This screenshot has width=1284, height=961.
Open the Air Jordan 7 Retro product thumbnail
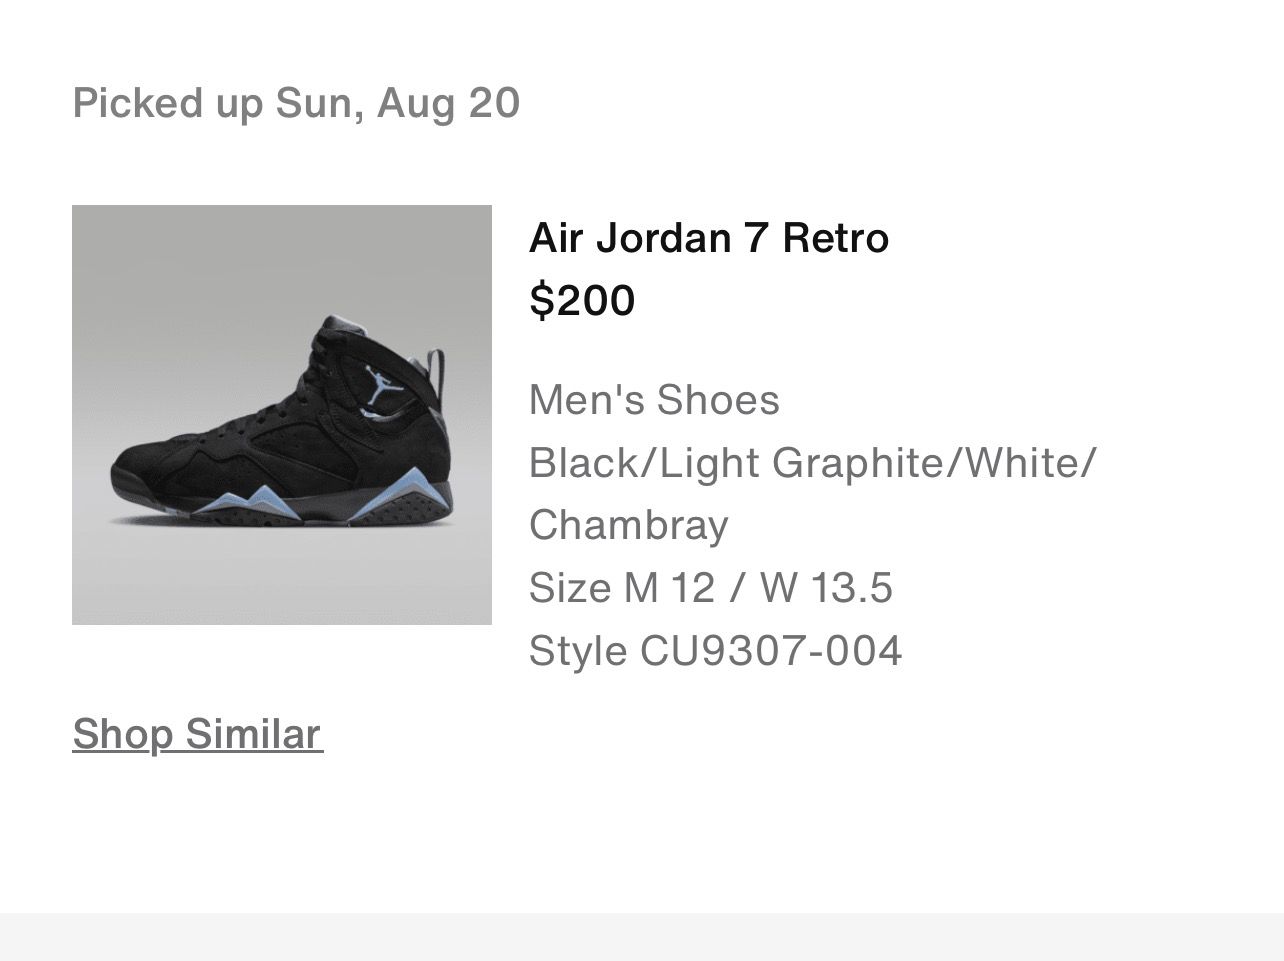(281, 415)
